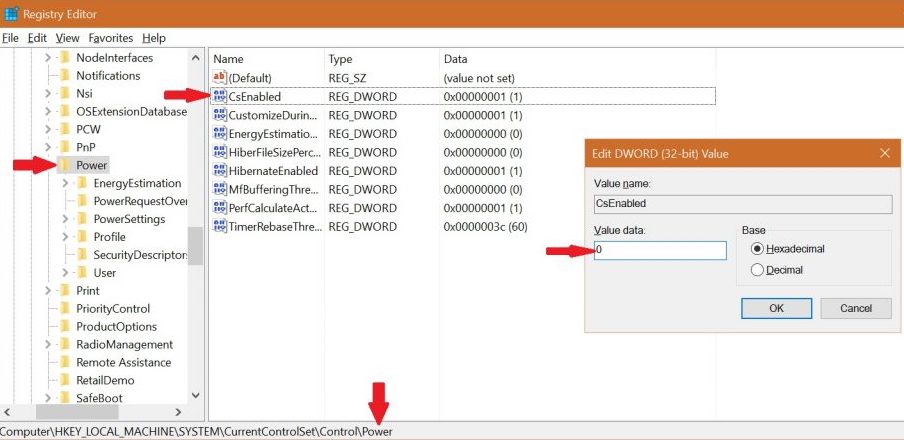
Task: Click the Profile folder icon
Action: coord(82,237)
